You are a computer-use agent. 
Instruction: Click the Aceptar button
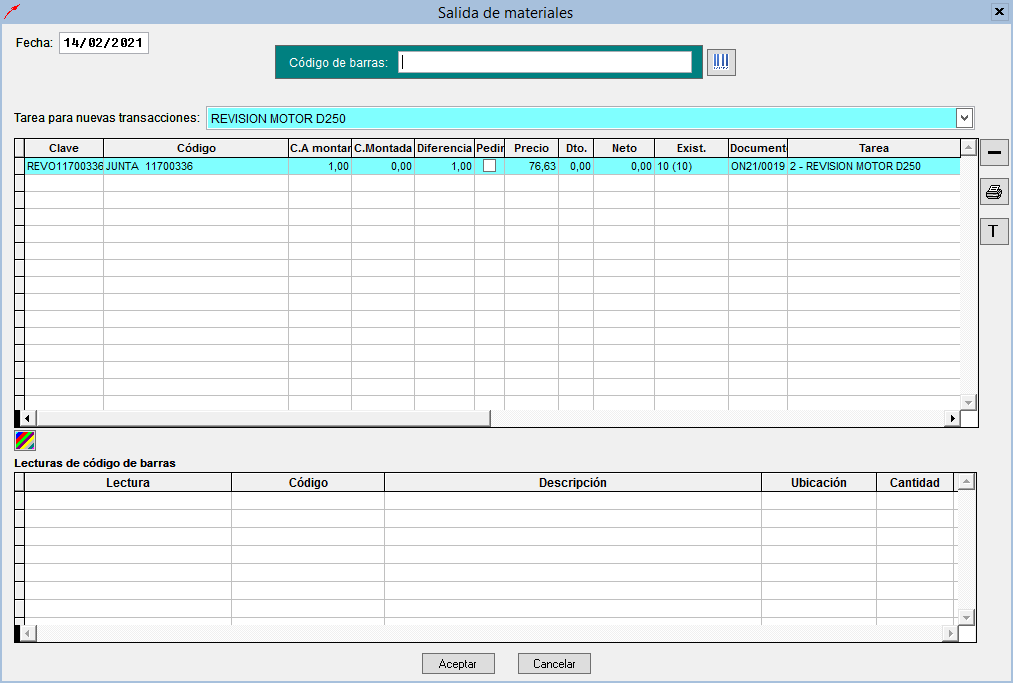(x=458, y=664)
